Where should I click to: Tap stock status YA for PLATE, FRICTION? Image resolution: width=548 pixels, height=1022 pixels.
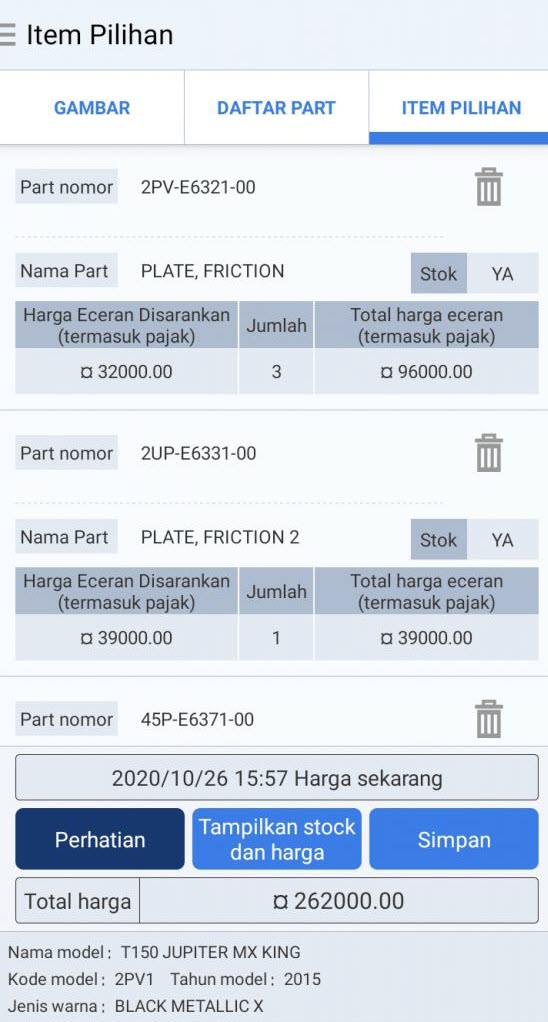click(x=502, y=274)
